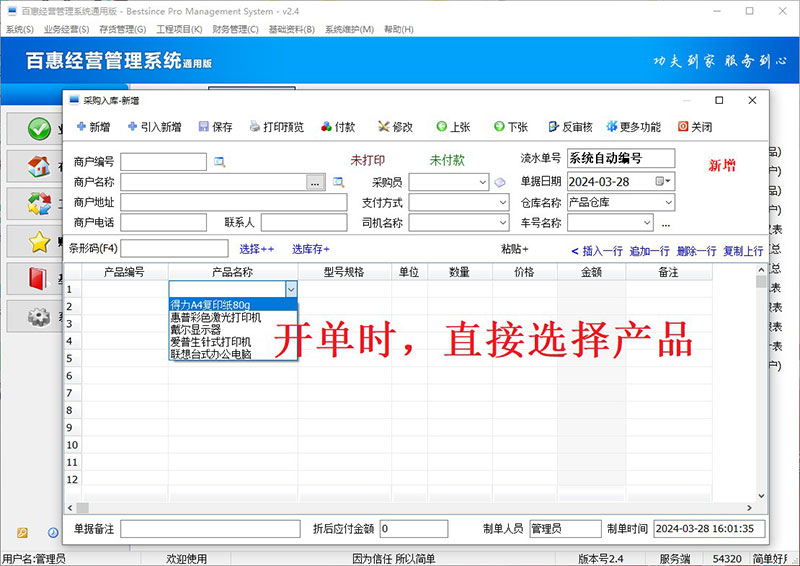Image resolution: width=800 pixels, height=566 pixels.
Task: Expand the 仓库名称 dropdown
Action: [x=668, y=203]
